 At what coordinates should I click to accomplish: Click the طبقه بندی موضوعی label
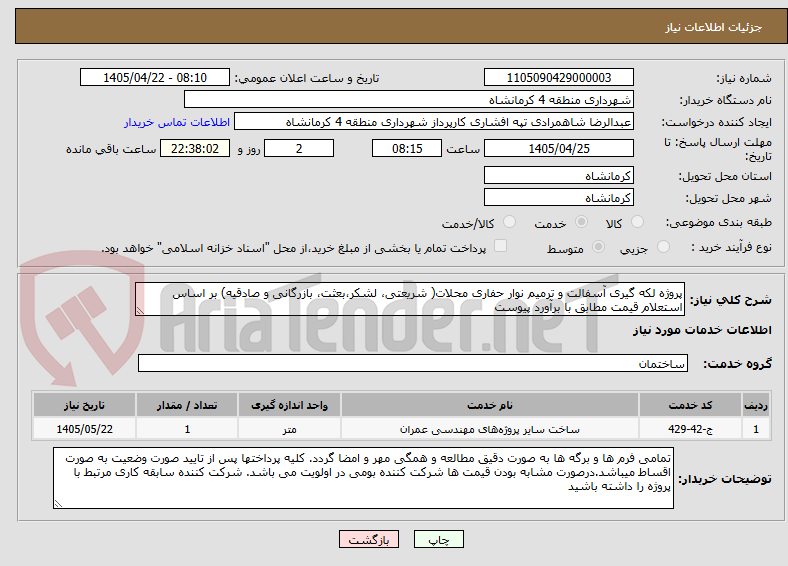tap(719, 222)
